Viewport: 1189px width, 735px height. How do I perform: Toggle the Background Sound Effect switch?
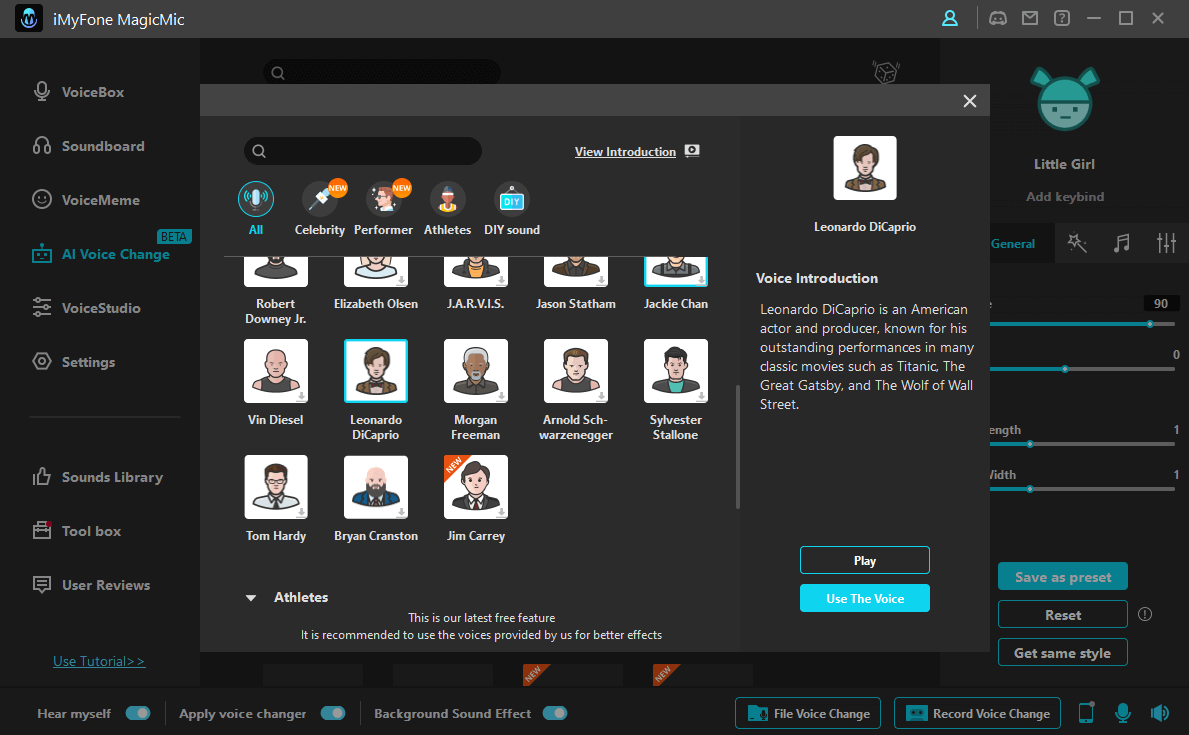(x=555, y=713)
